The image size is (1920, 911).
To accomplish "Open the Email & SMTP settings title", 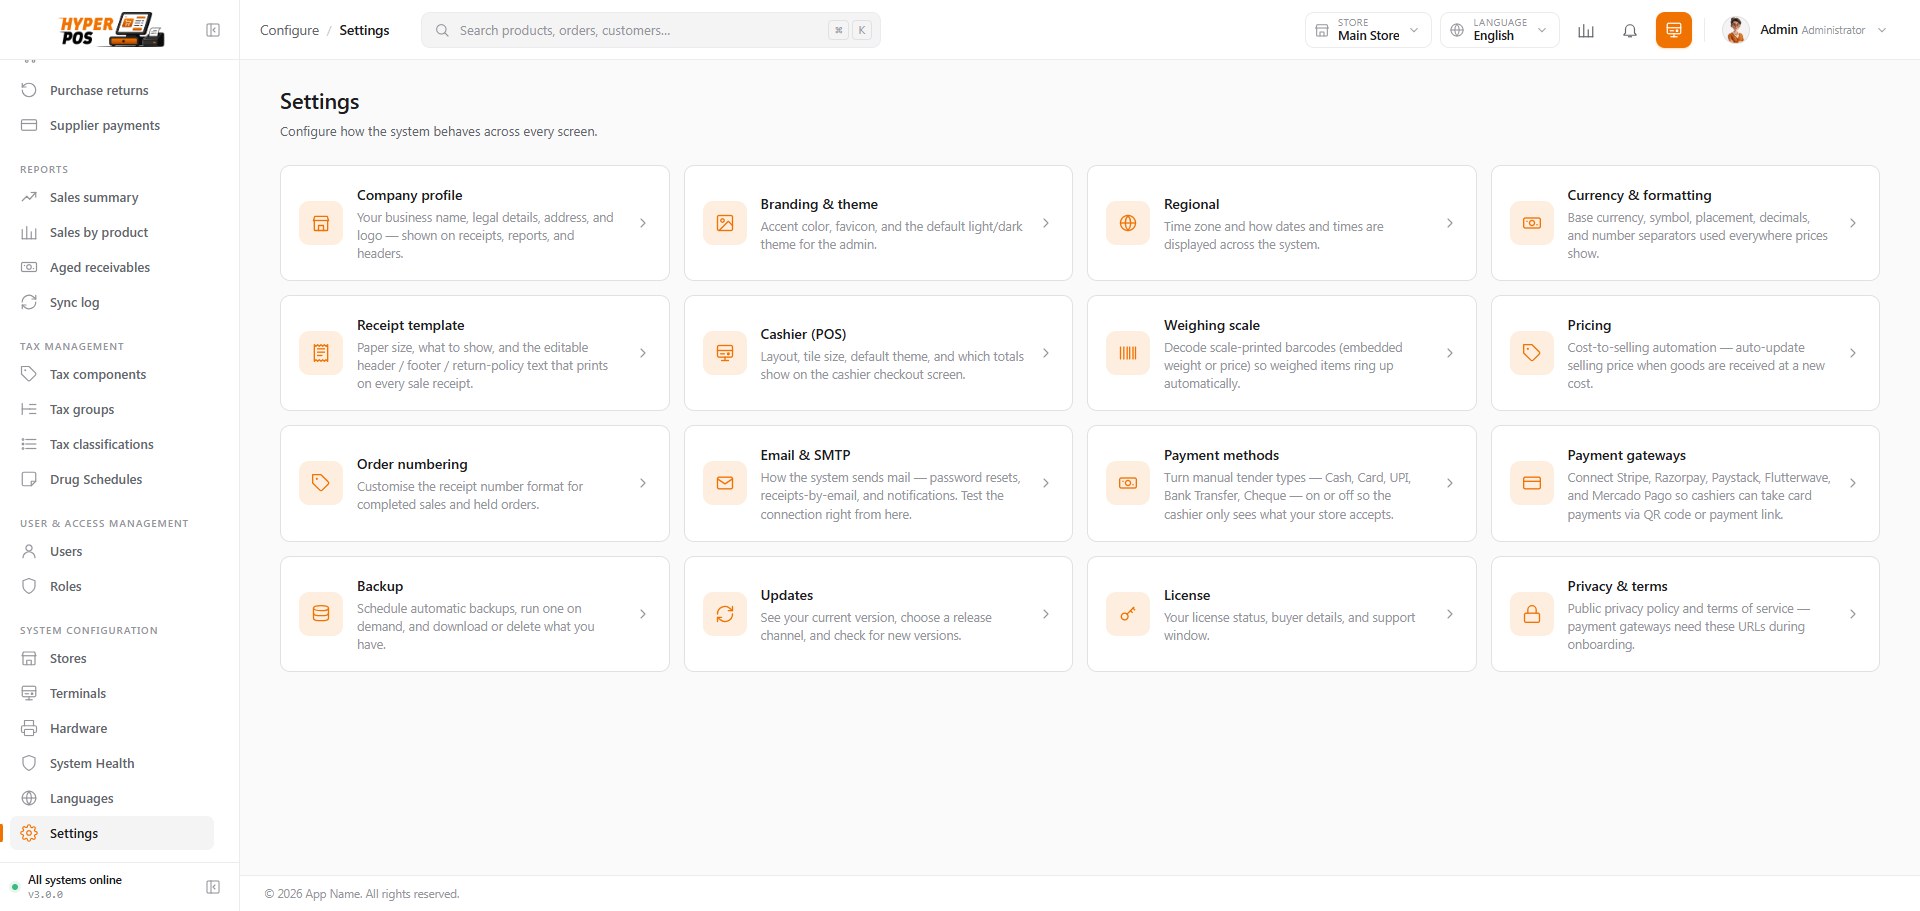I will coord(805,455).
